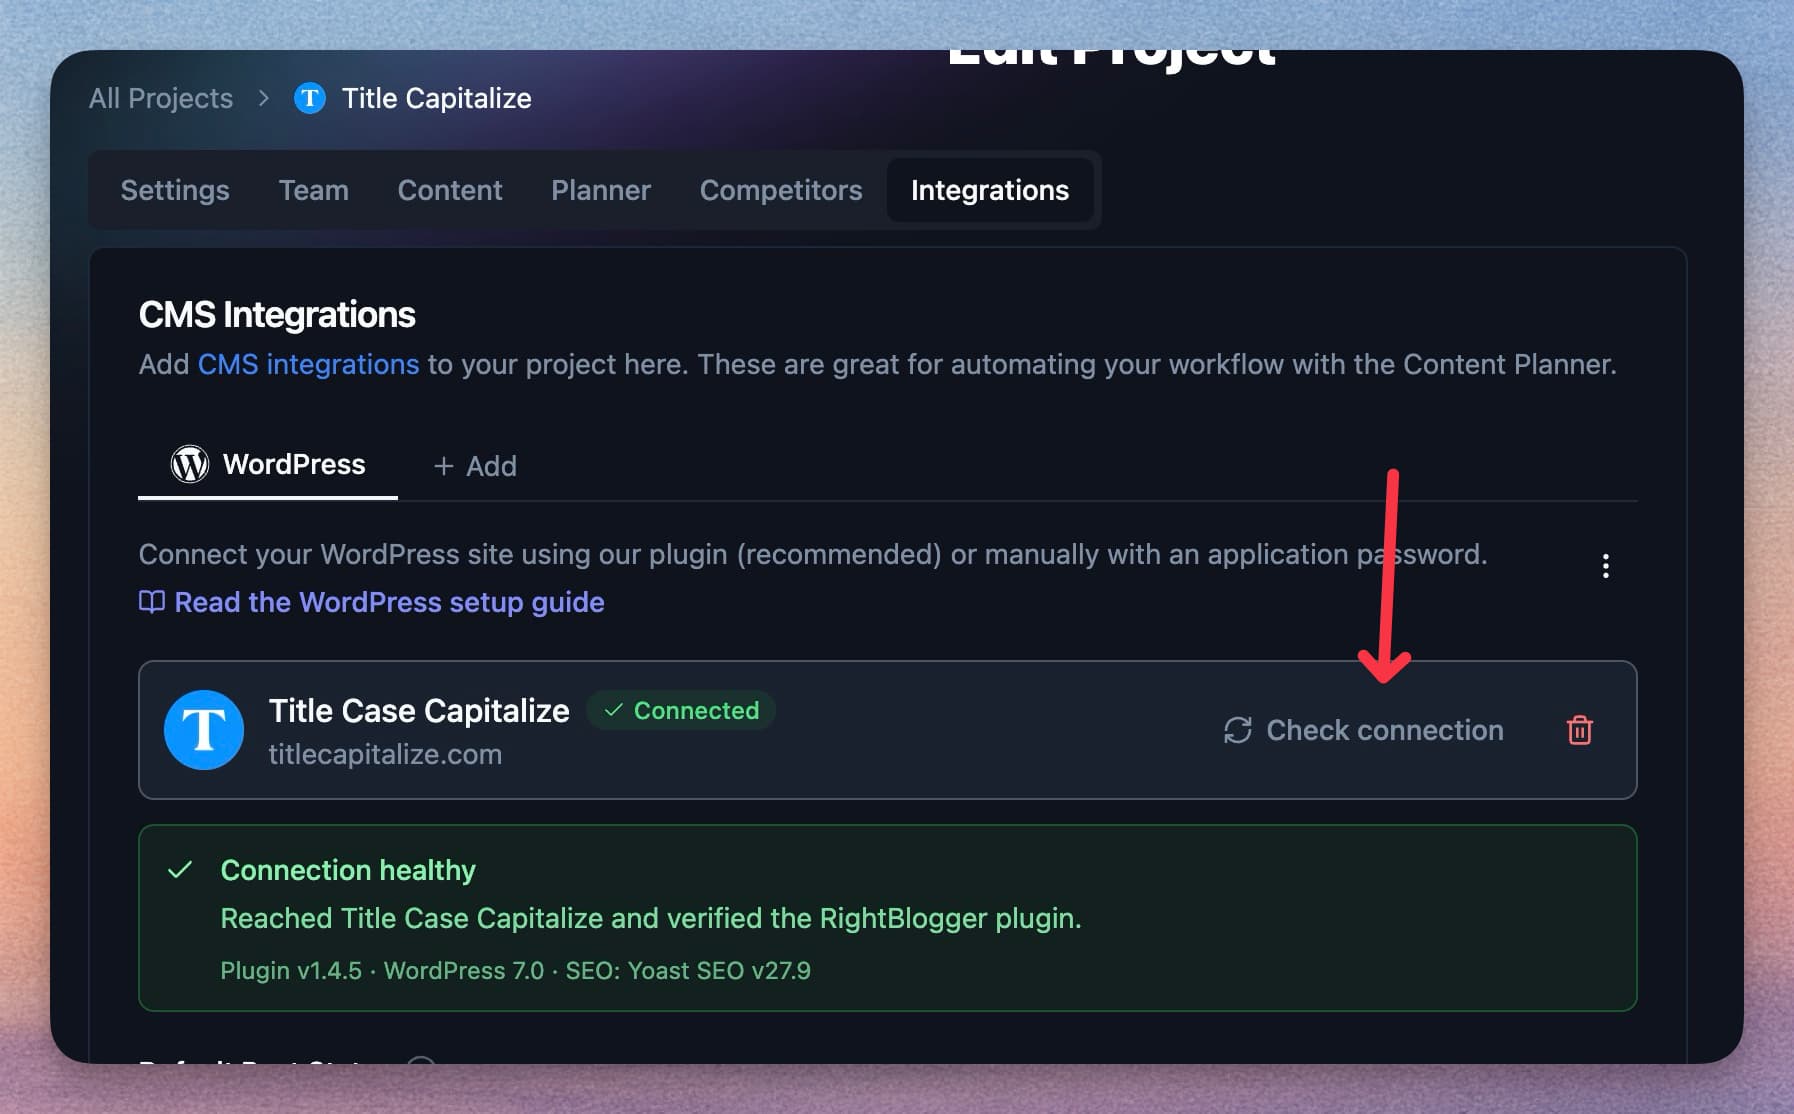1794x1114 pixels.
Task: Click the Connection healthy heading
Action: pos(348,870)
